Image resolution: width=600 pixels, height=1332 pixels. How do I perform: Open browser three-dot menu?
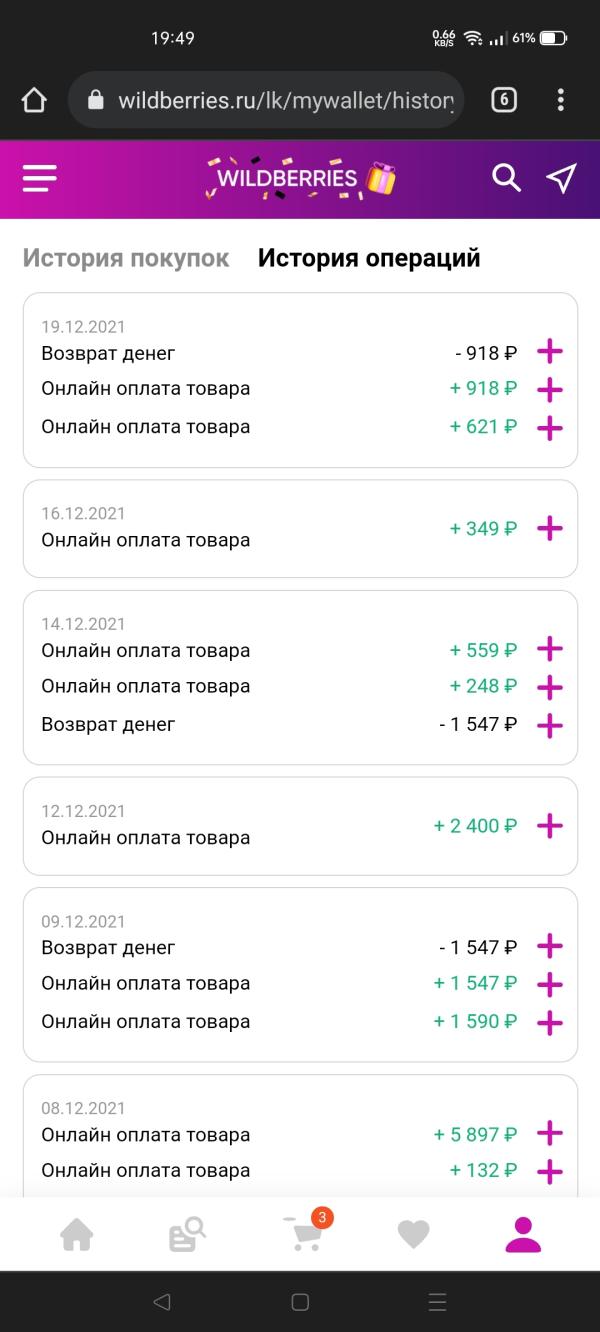(x=561, y=100)
